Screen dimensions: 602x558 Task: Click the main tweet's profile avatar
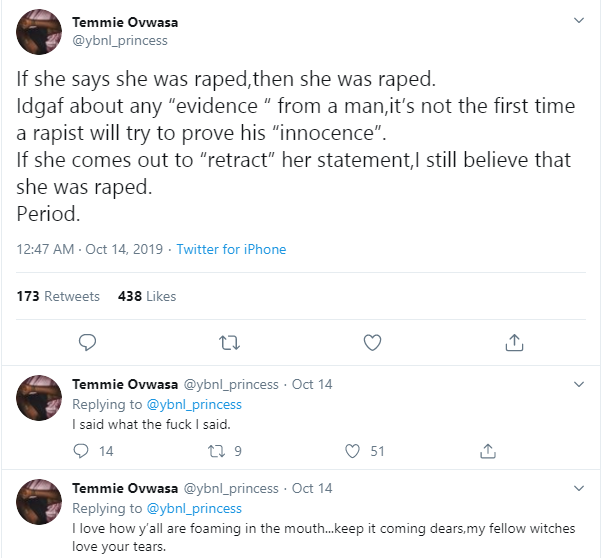[41, 31]
